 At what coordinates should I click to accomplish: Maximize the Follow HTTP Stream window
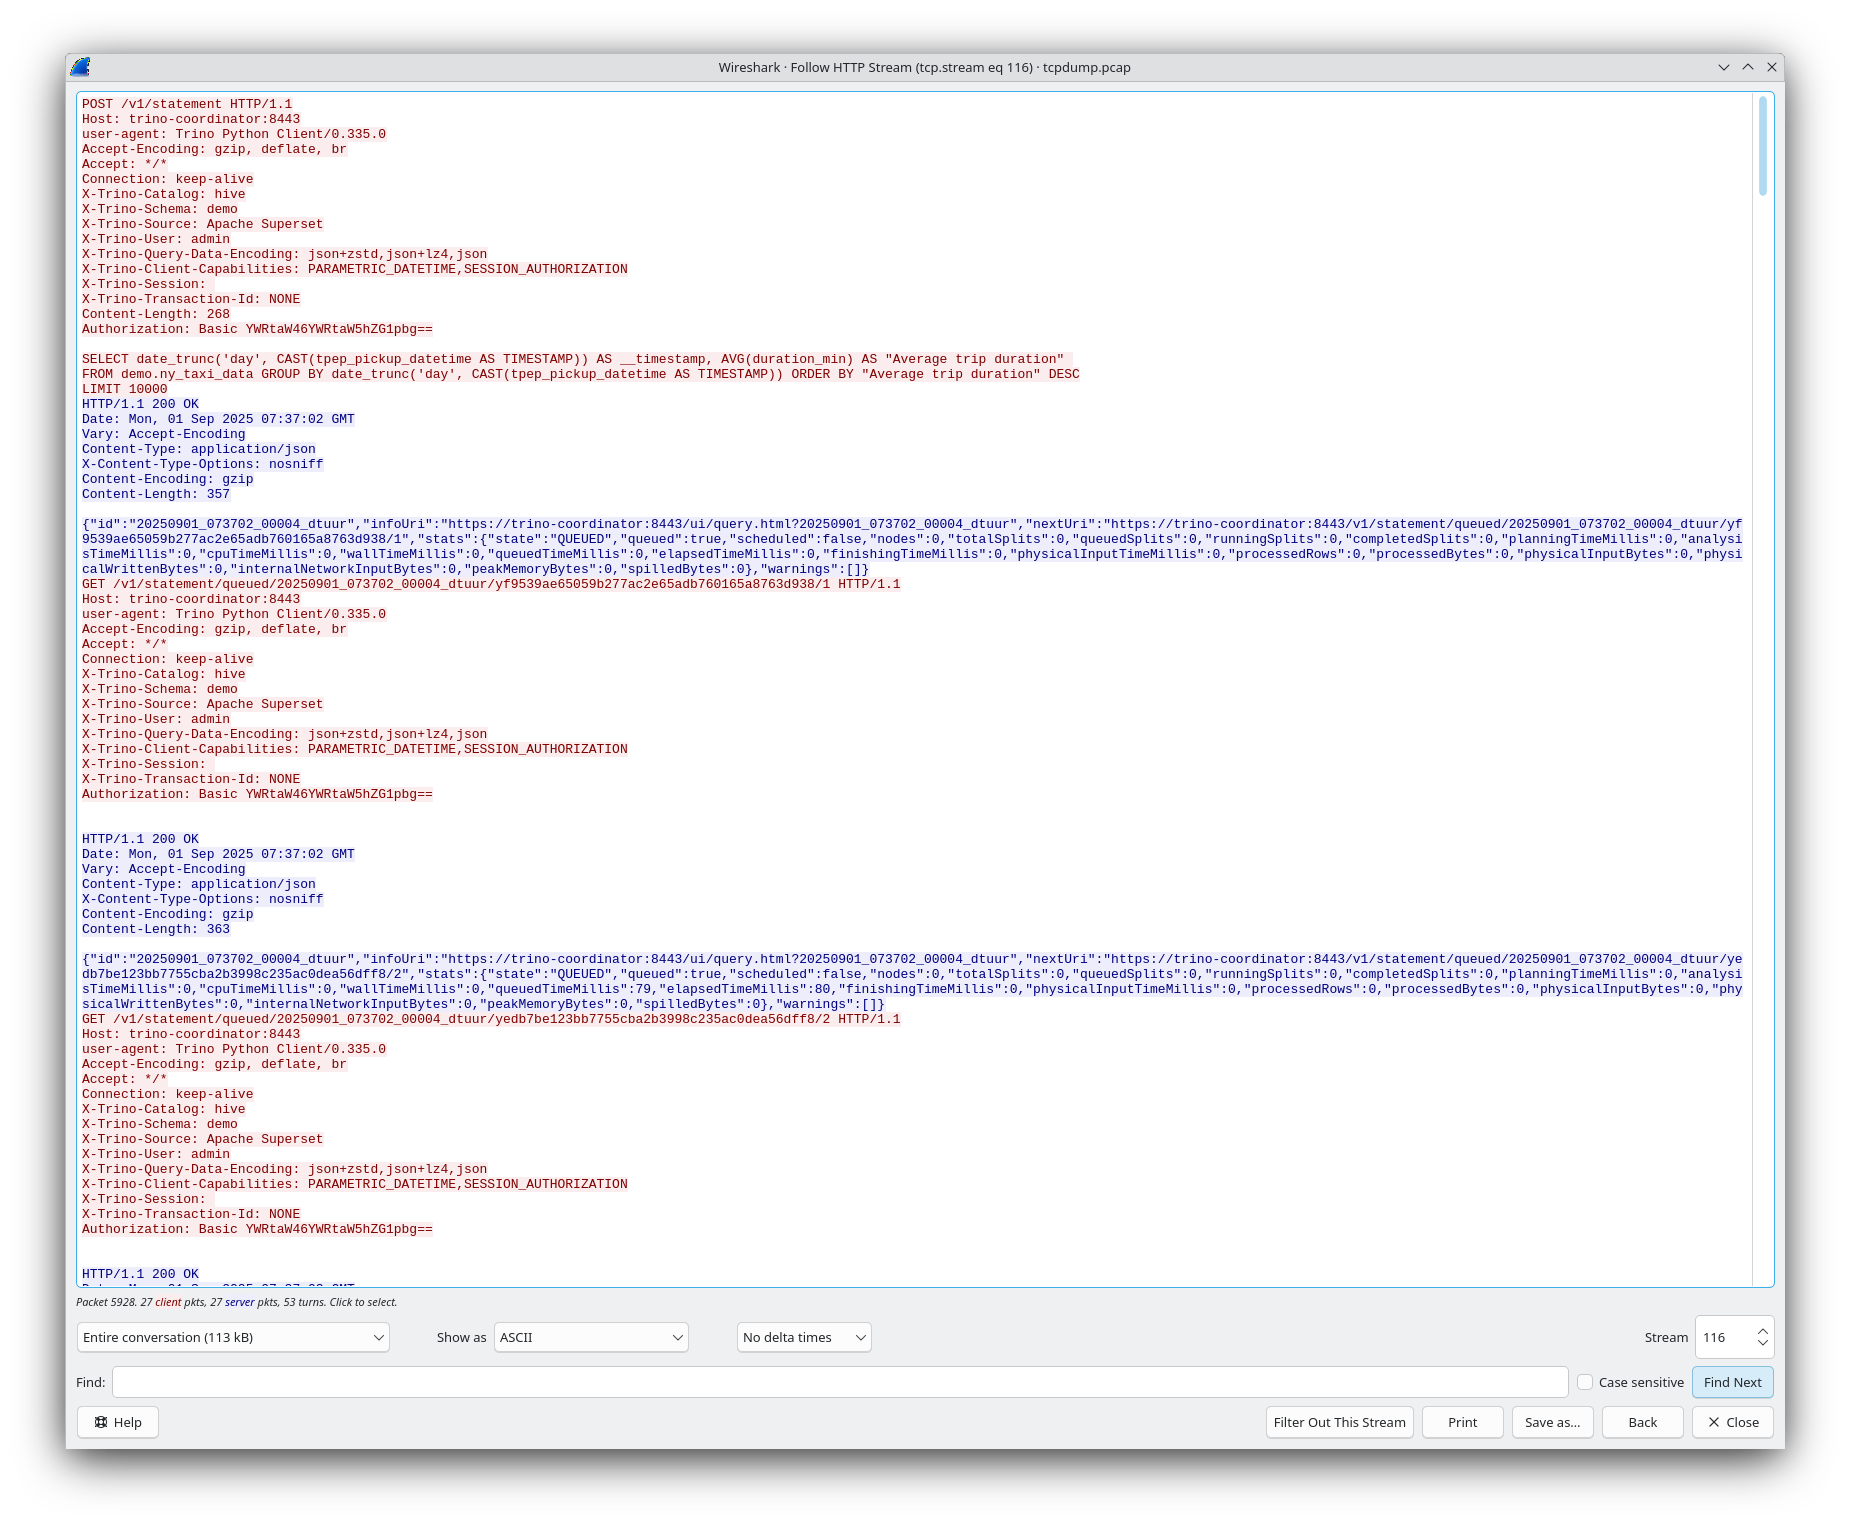point(1748,67)
